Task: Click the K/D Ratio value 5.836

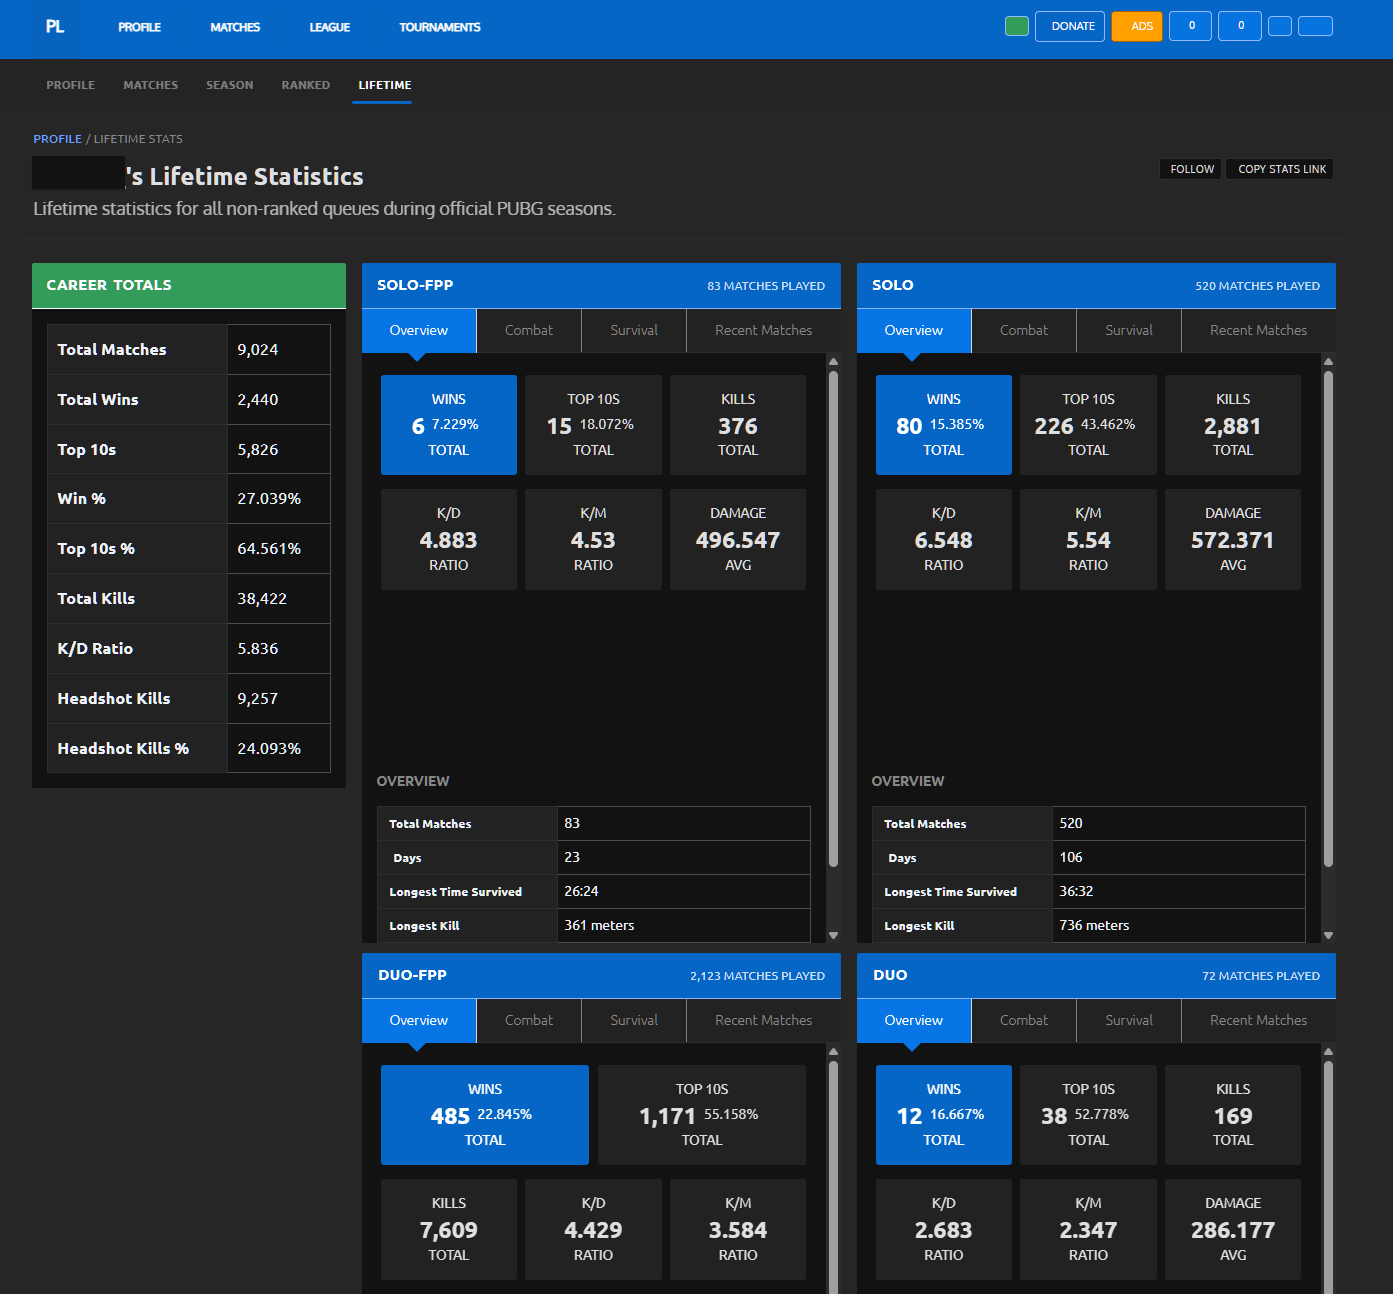Action: click(x=258, y=649)
